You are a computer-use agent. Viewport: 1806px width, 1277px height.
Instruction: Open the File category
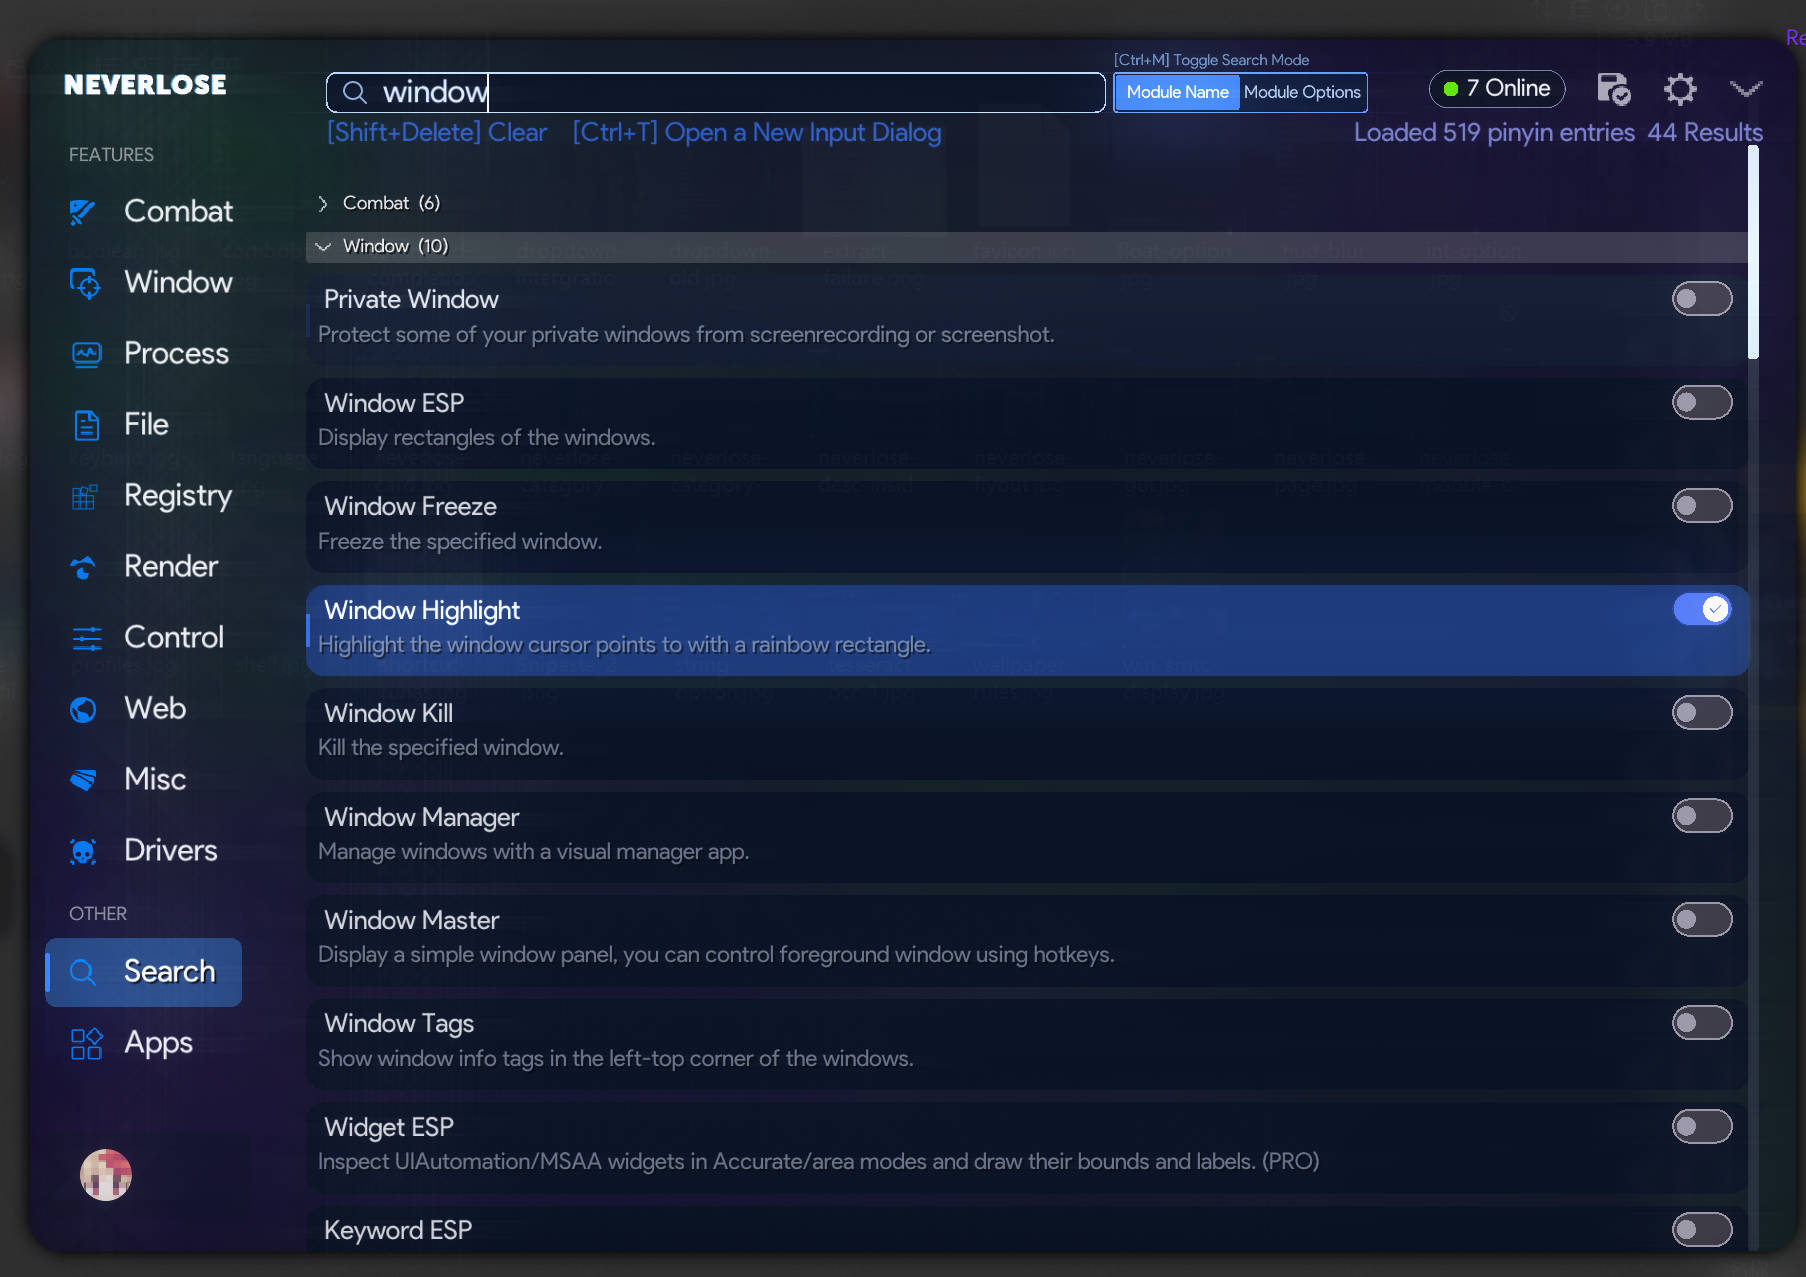(144, 425)
